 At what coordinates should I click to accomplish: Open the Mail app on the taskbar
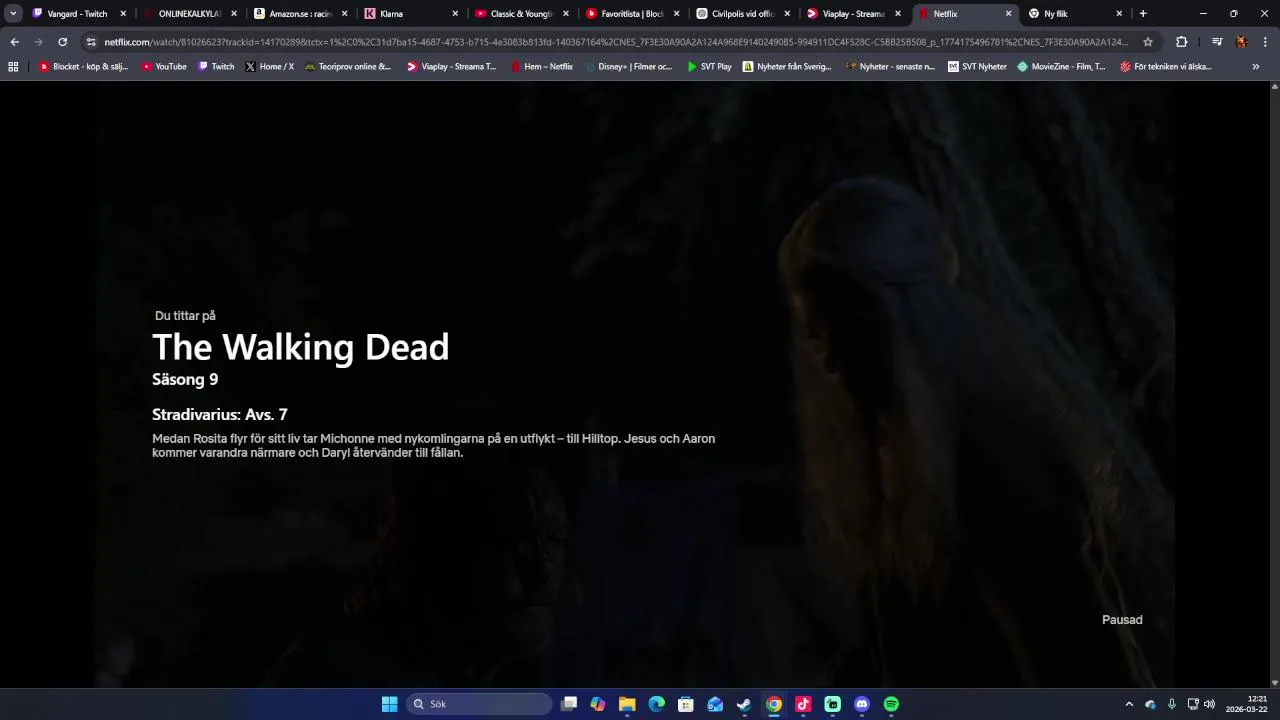click(x=715, y=704)
